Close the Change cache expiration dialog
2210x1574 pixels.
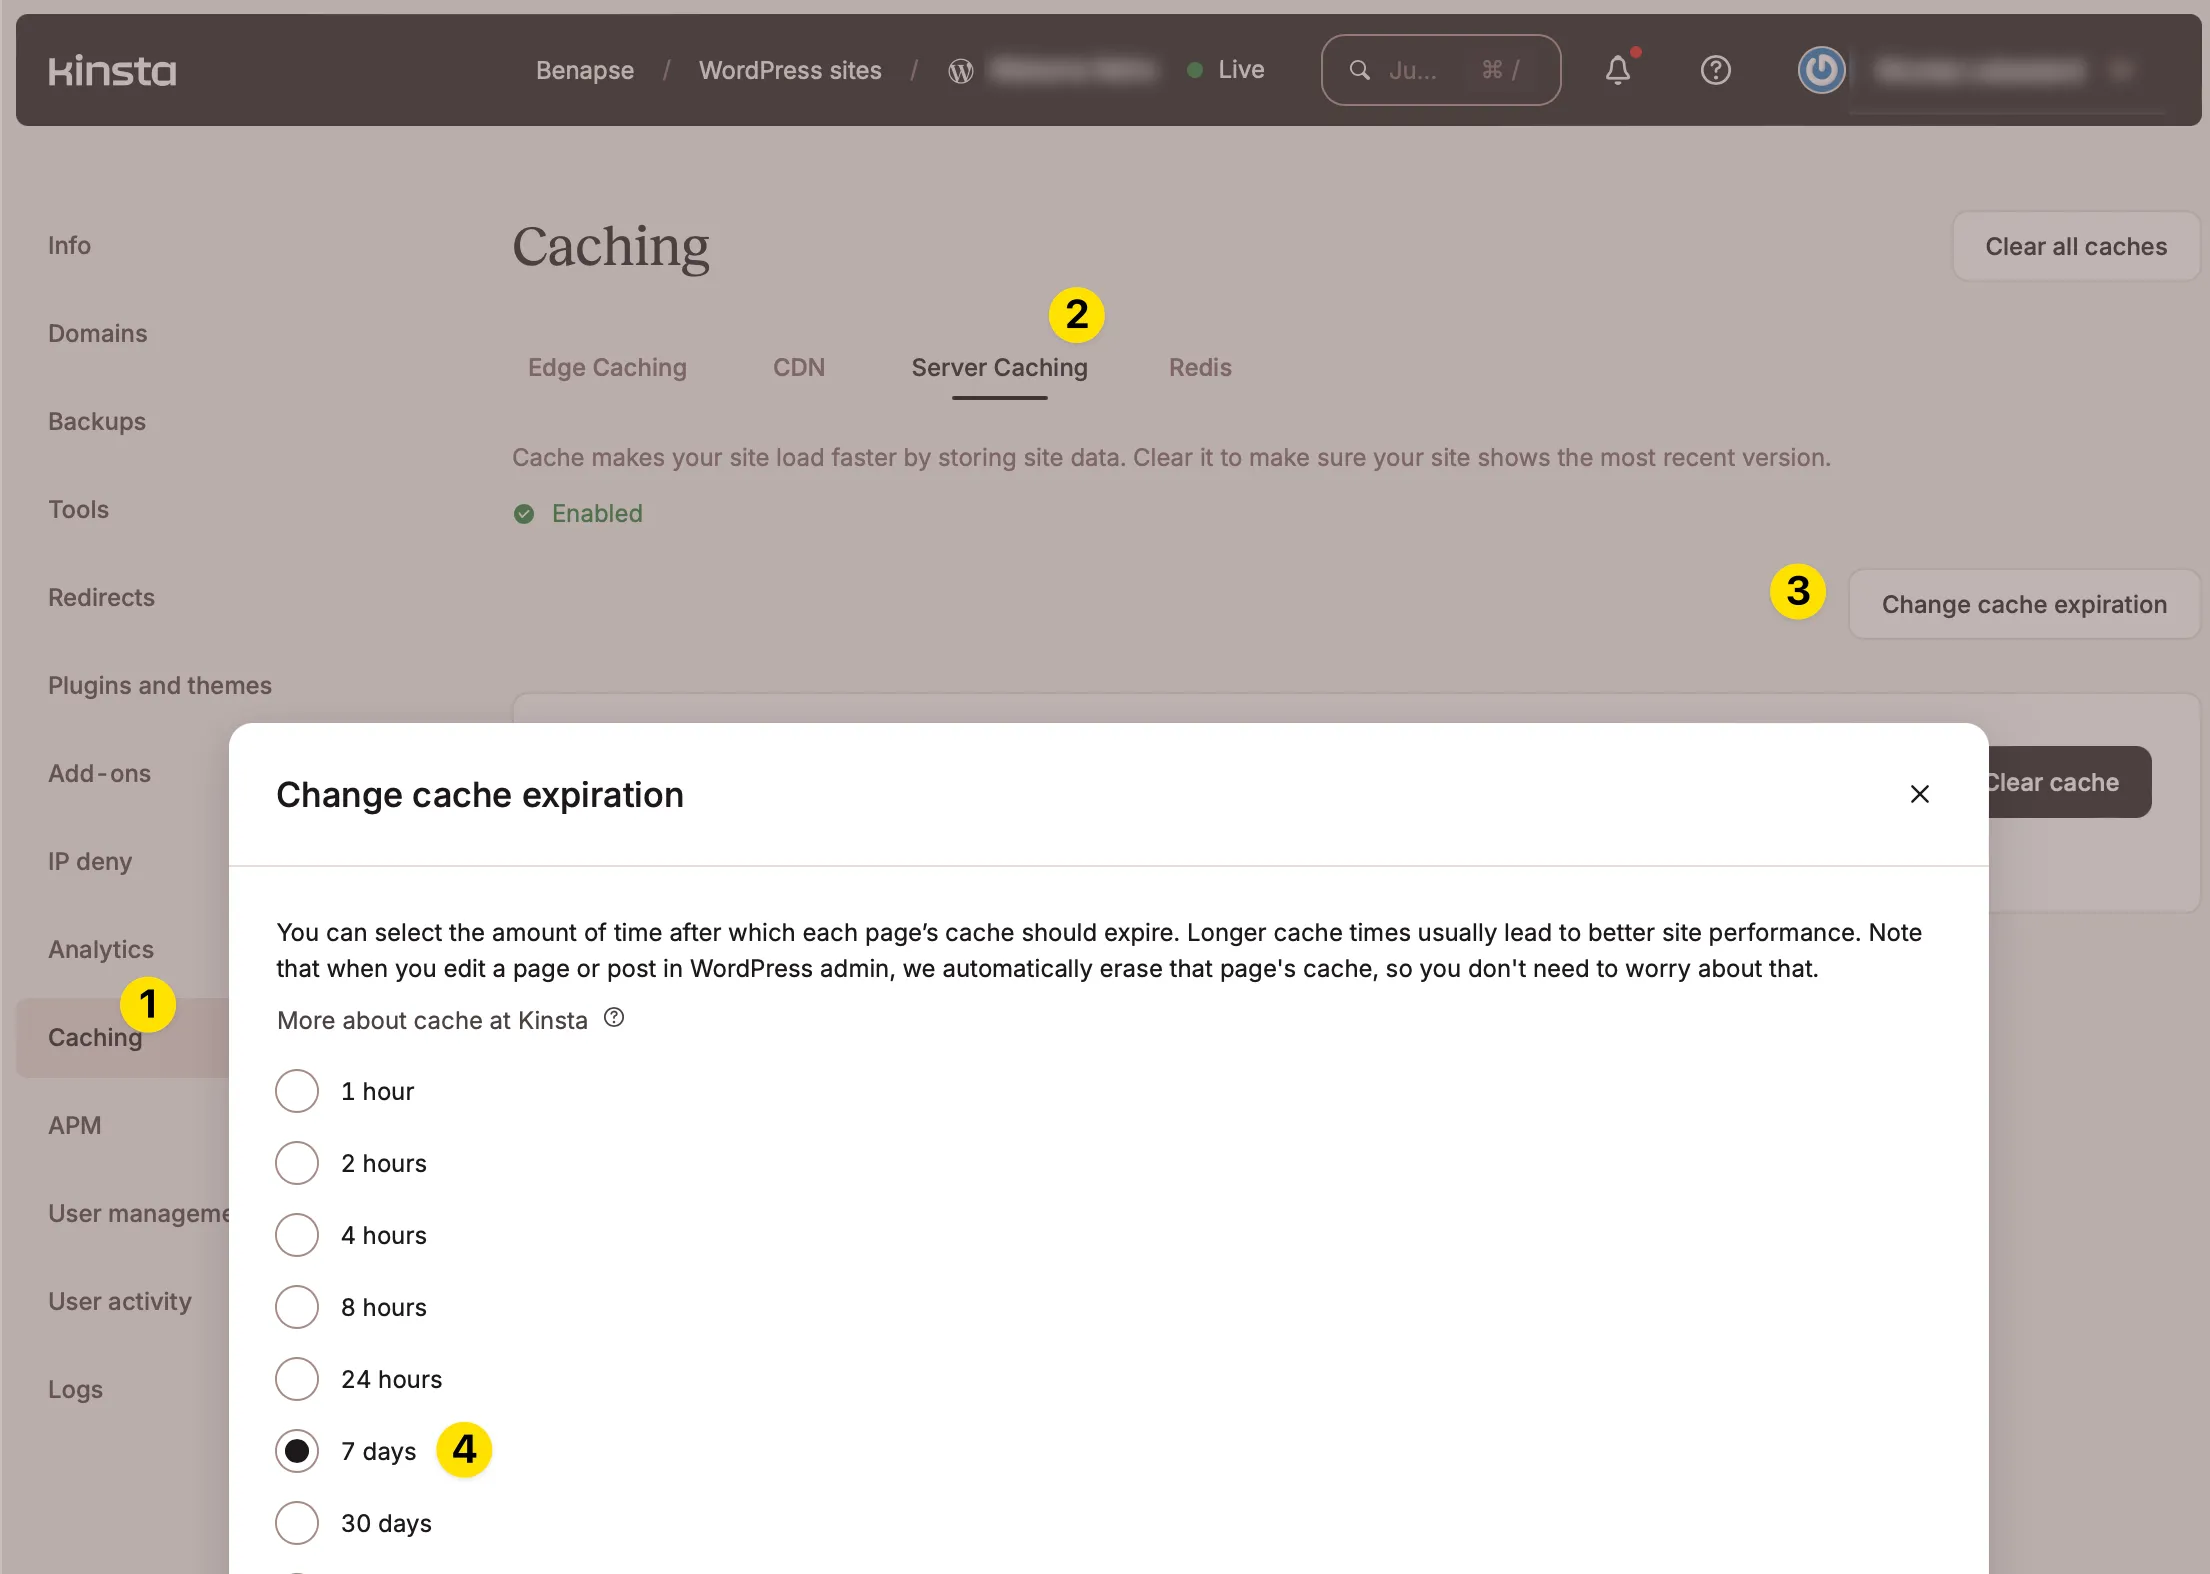pos(1919,794)
